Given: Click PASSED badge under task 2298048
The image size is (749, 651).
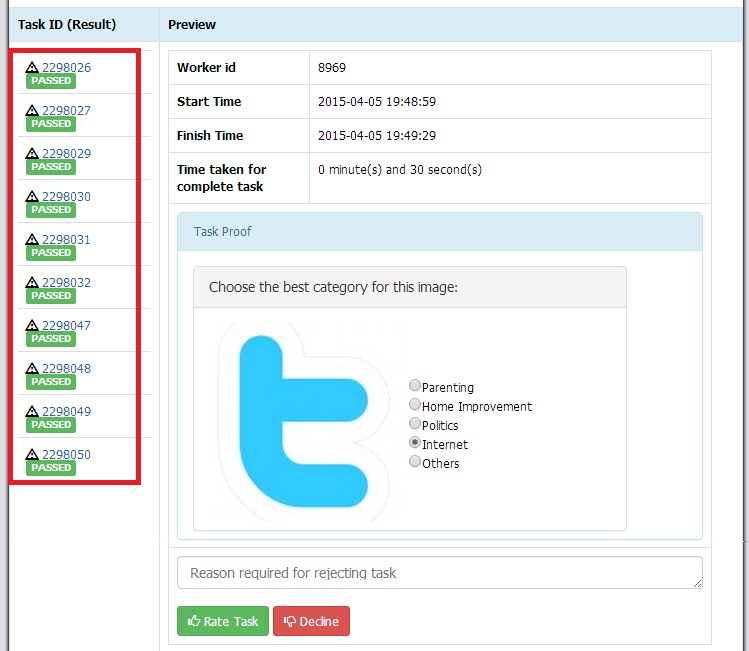Looking at the screenshot, I should pyautogui.click(x=51, y=382).
